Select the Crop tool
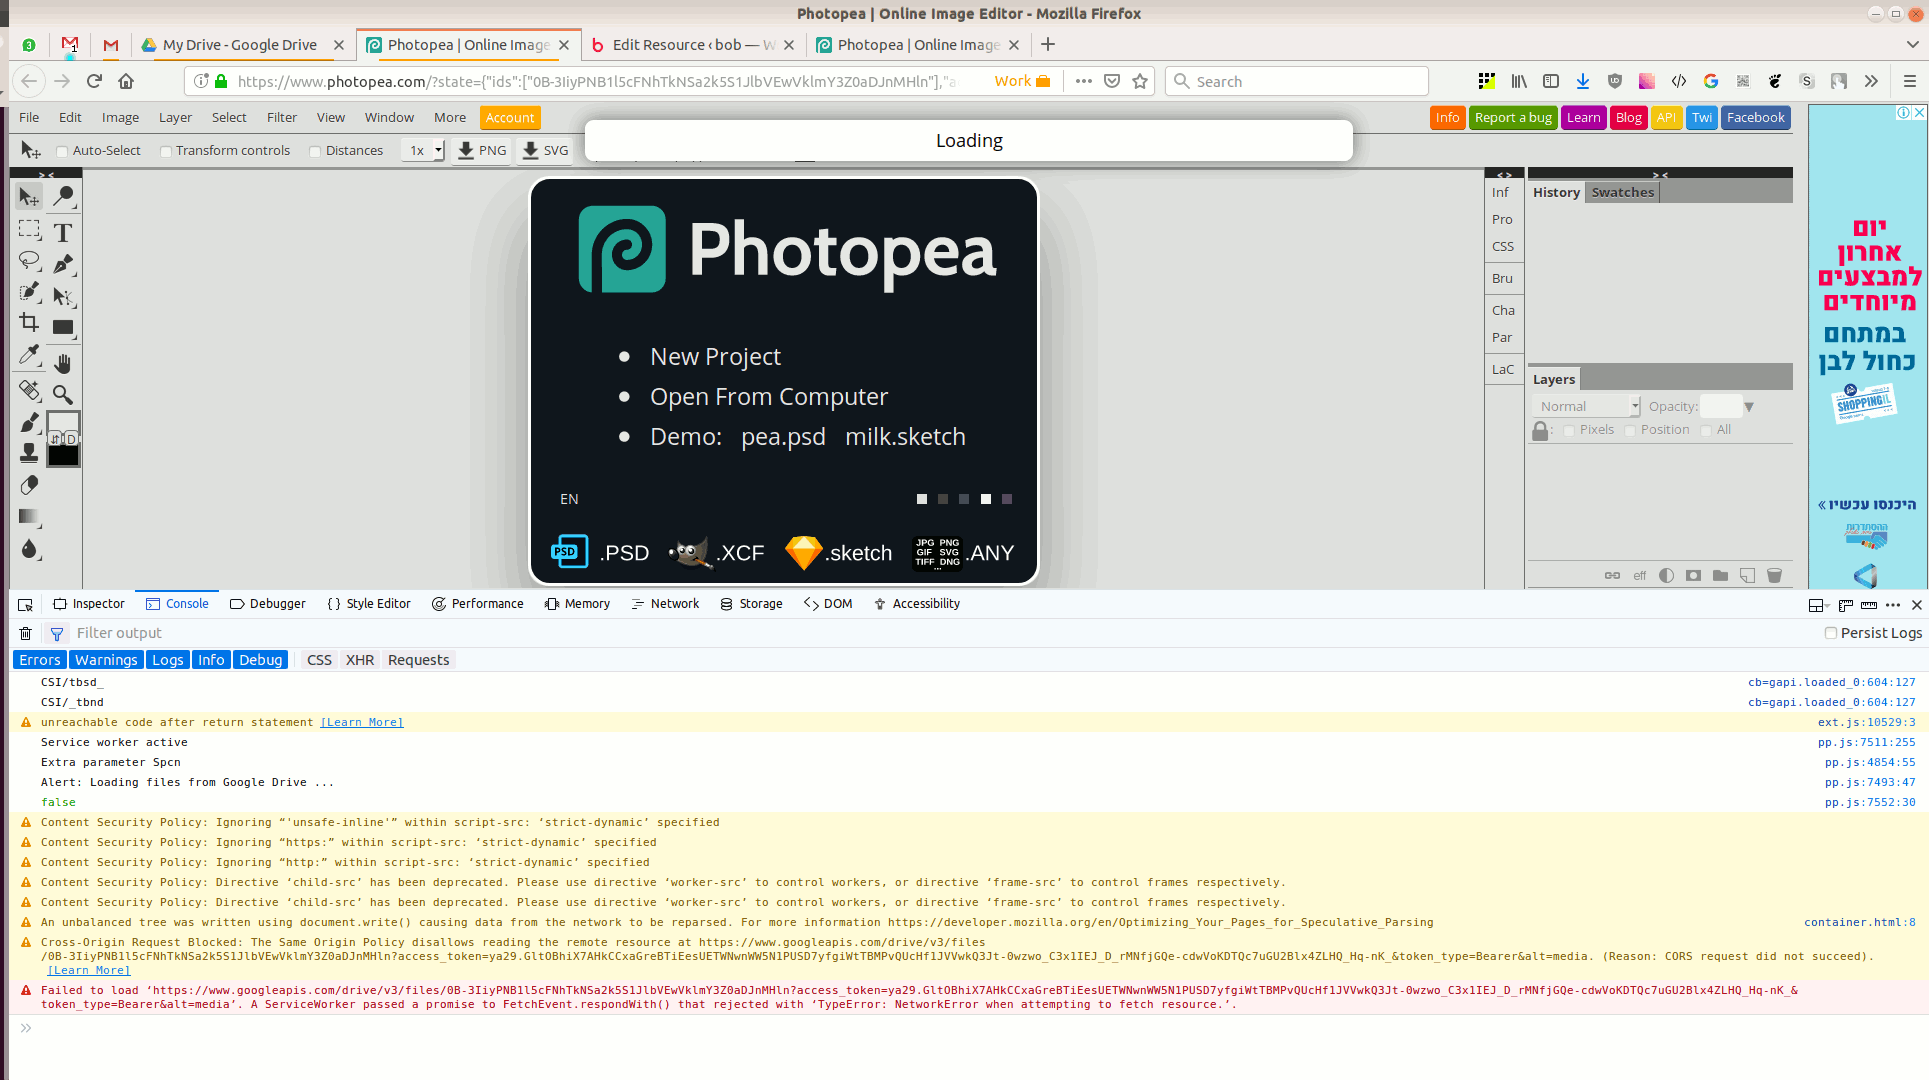The height and width of the screenshot is (1080, 1929). pyautogui.click(x=29, y=324)
